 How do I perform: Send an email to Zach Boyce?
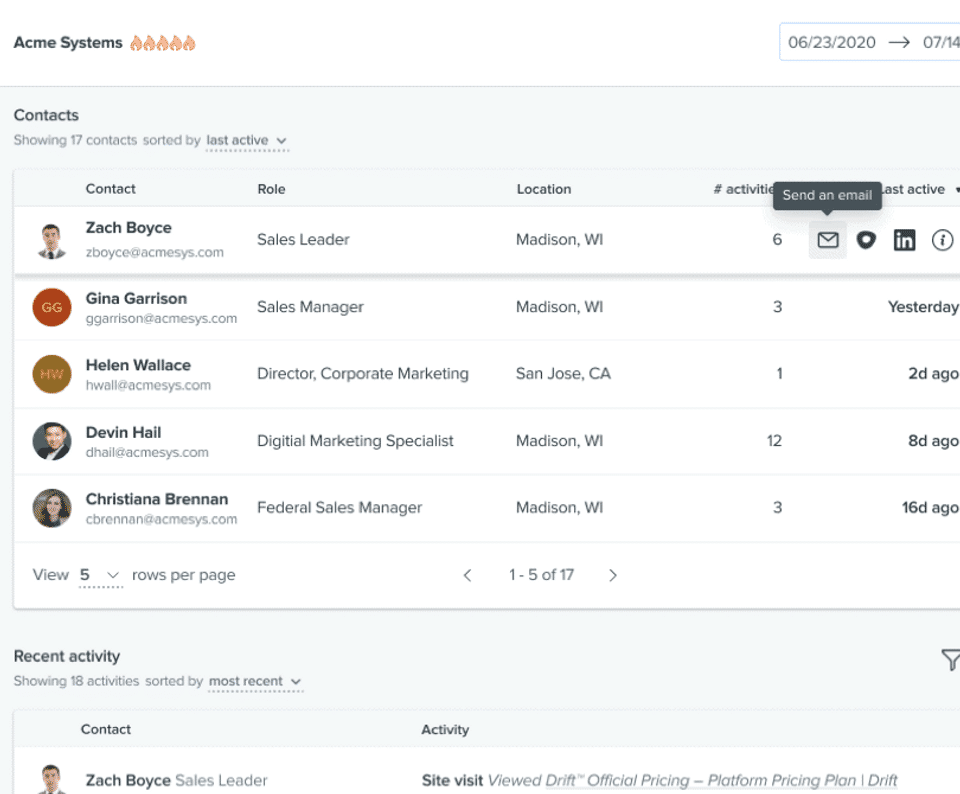click(x=828, y=240)
